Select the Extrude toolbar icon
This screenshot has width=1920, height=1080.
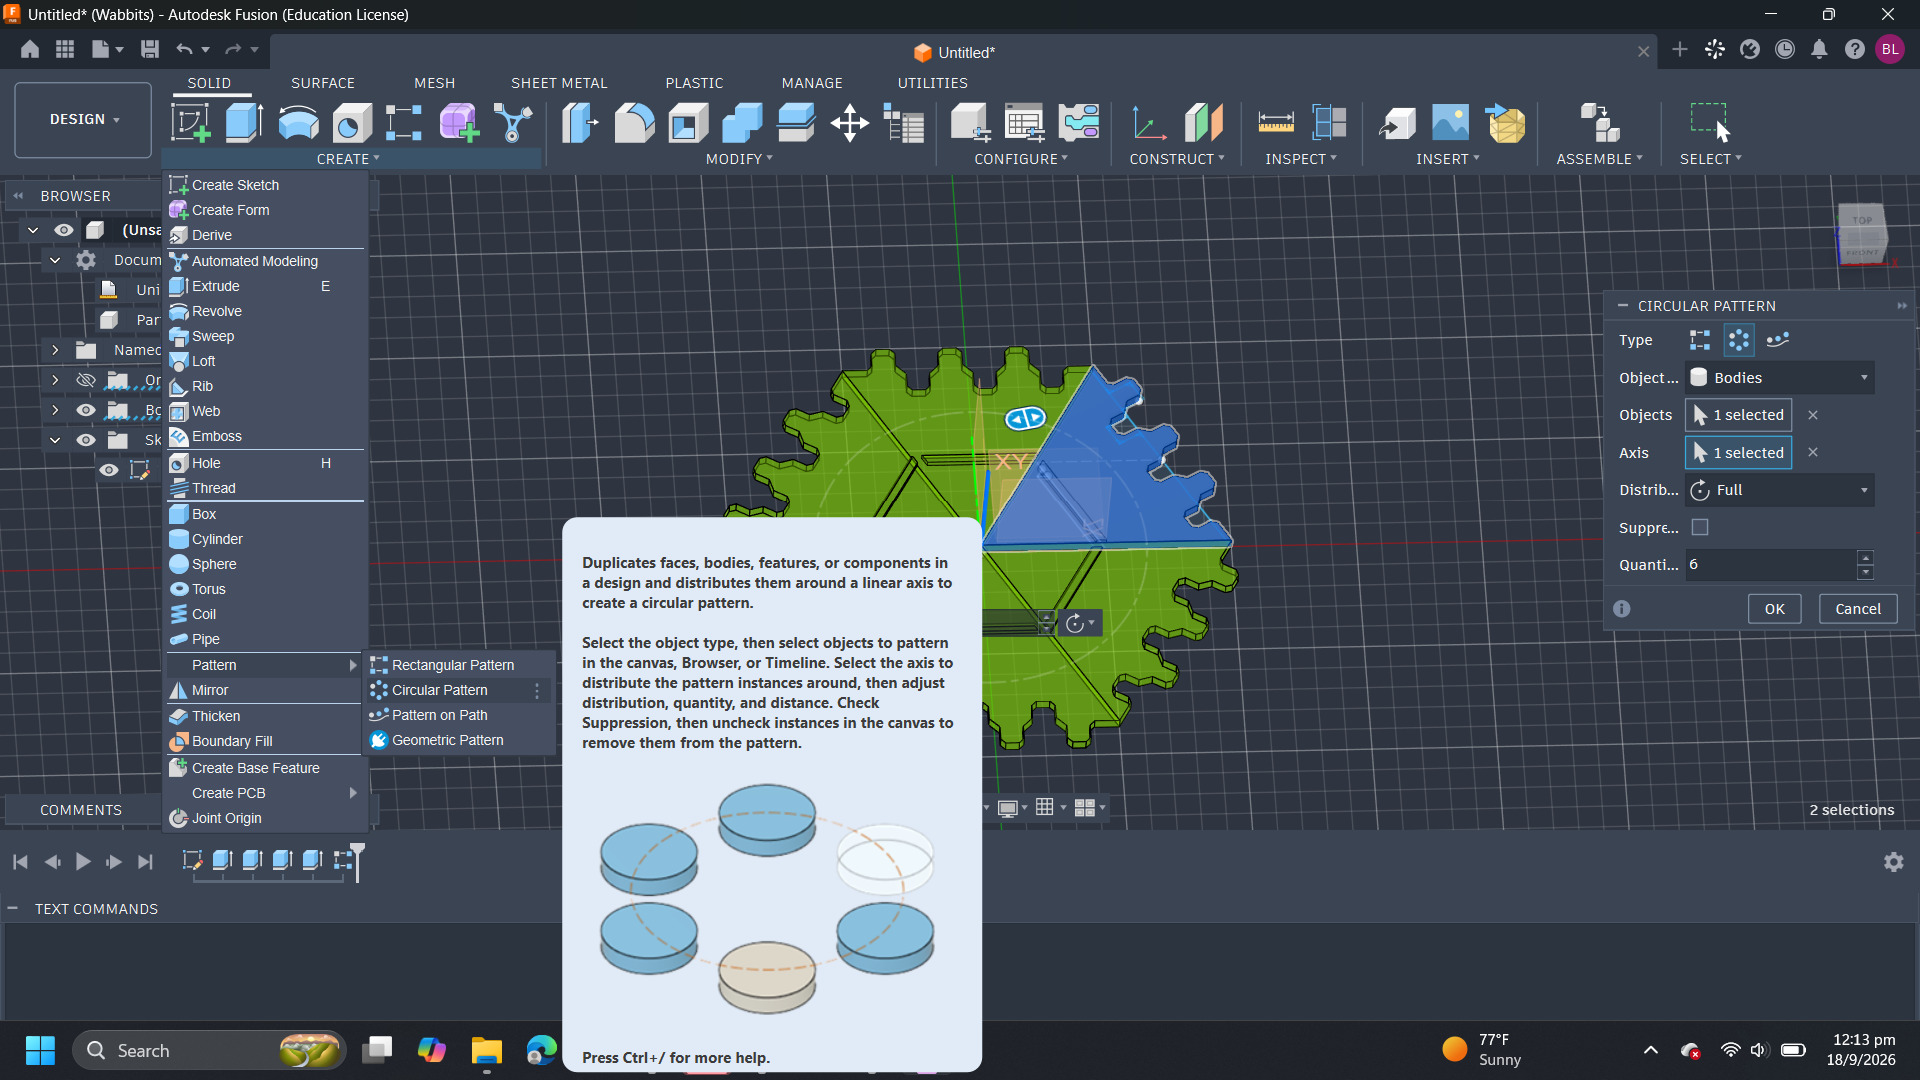[x=244, y=123]
